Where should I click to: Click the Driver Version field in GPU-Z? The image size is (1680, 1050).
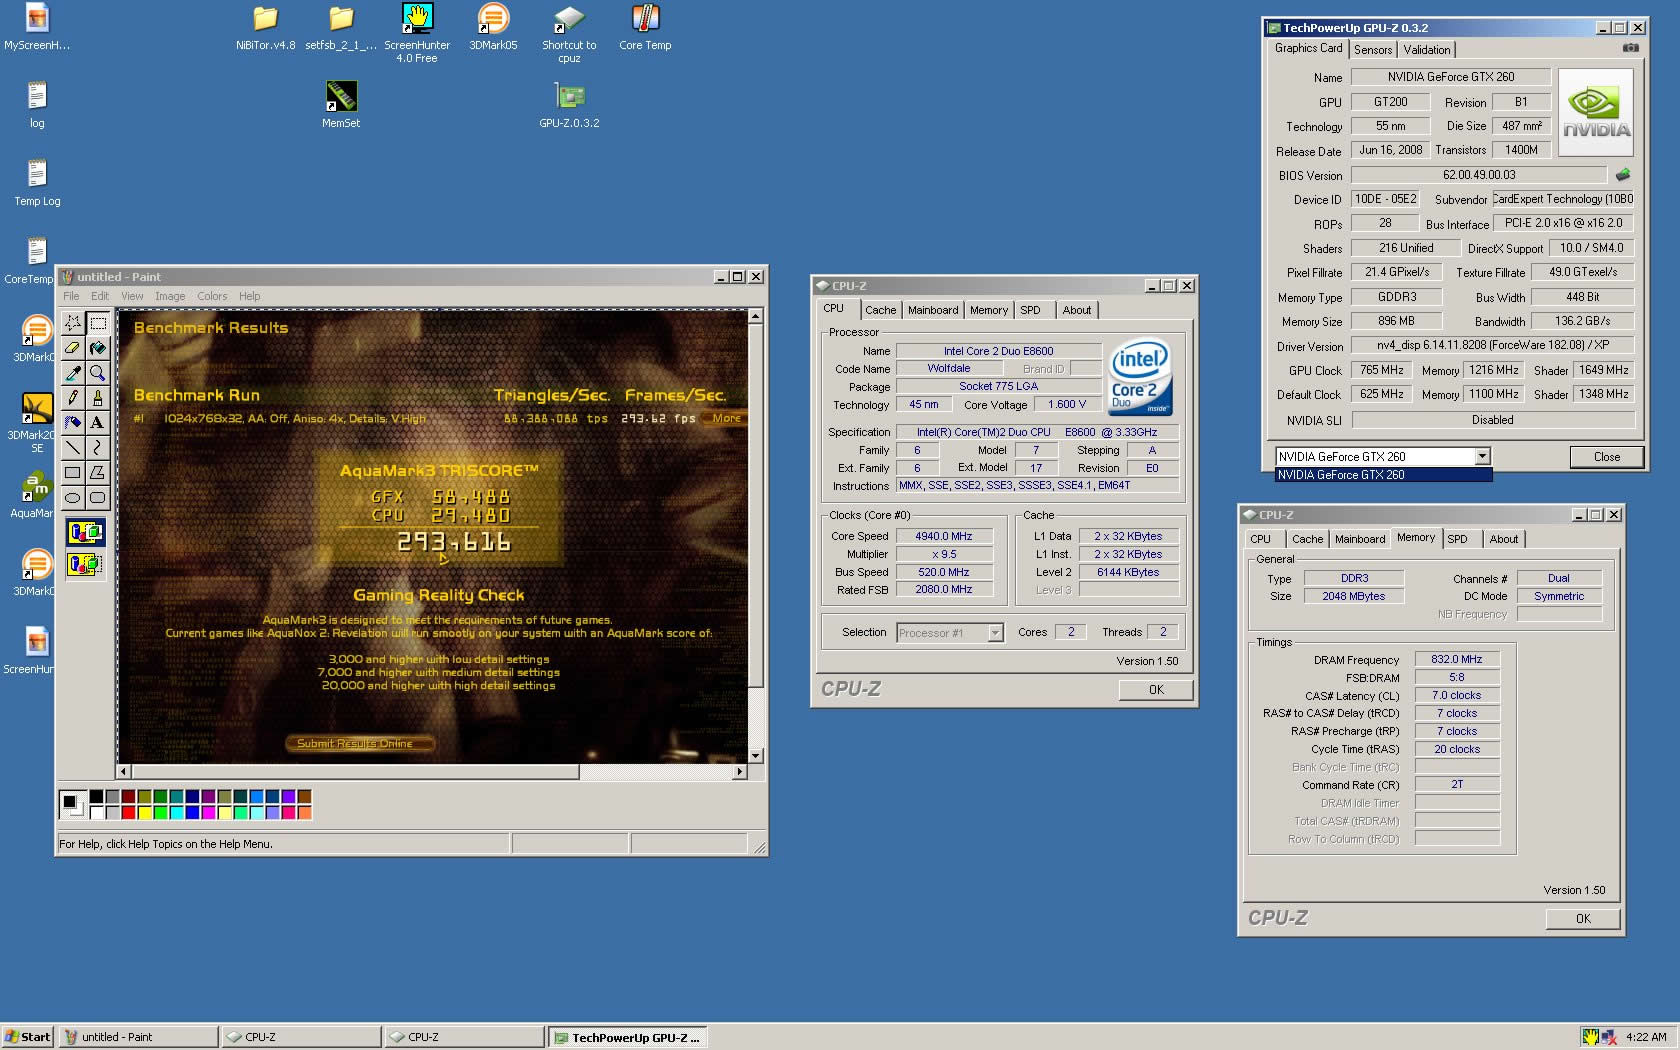tap(1493, 345)
